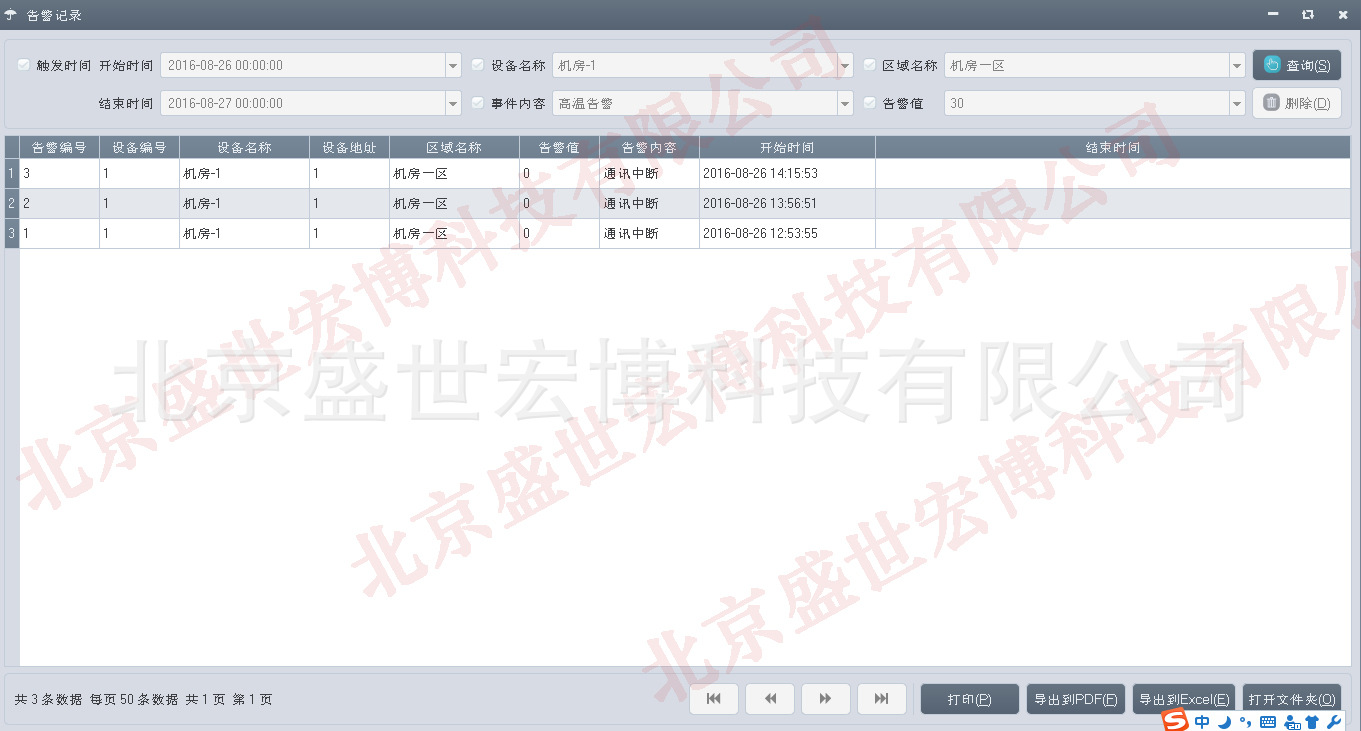The image size is (1361, 731).
Task: Click the 导出到Excel button
Action: point(1183,698)
